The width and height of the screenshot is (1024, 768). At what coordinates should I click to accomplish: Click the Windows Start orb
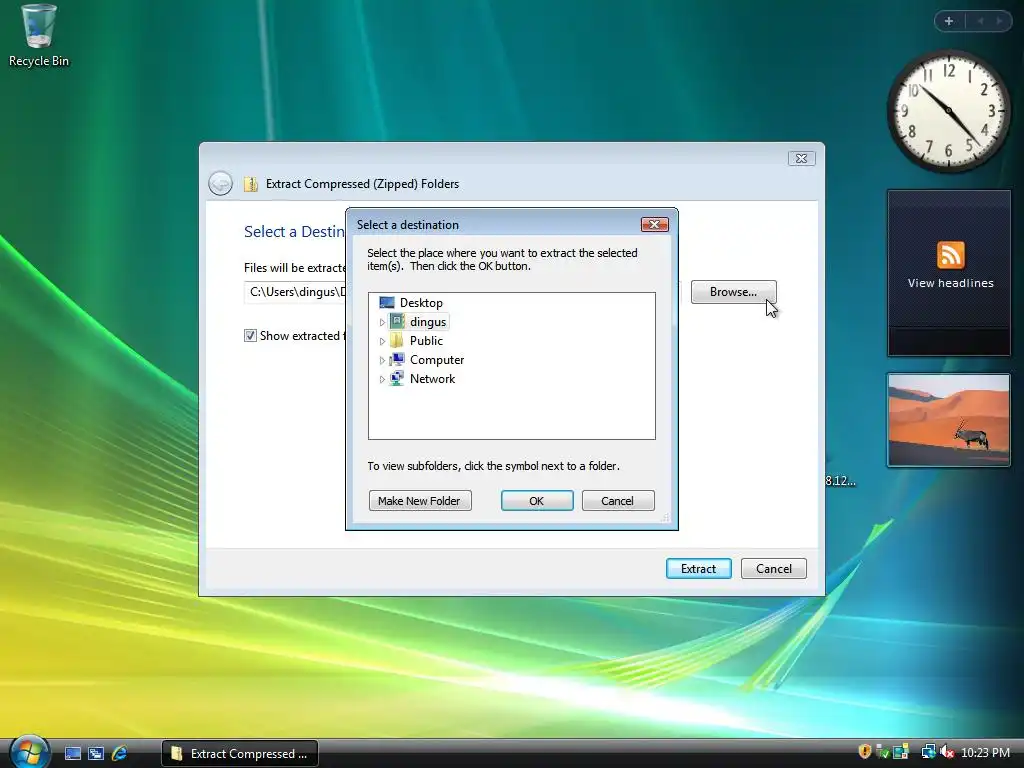click(29, 752)
